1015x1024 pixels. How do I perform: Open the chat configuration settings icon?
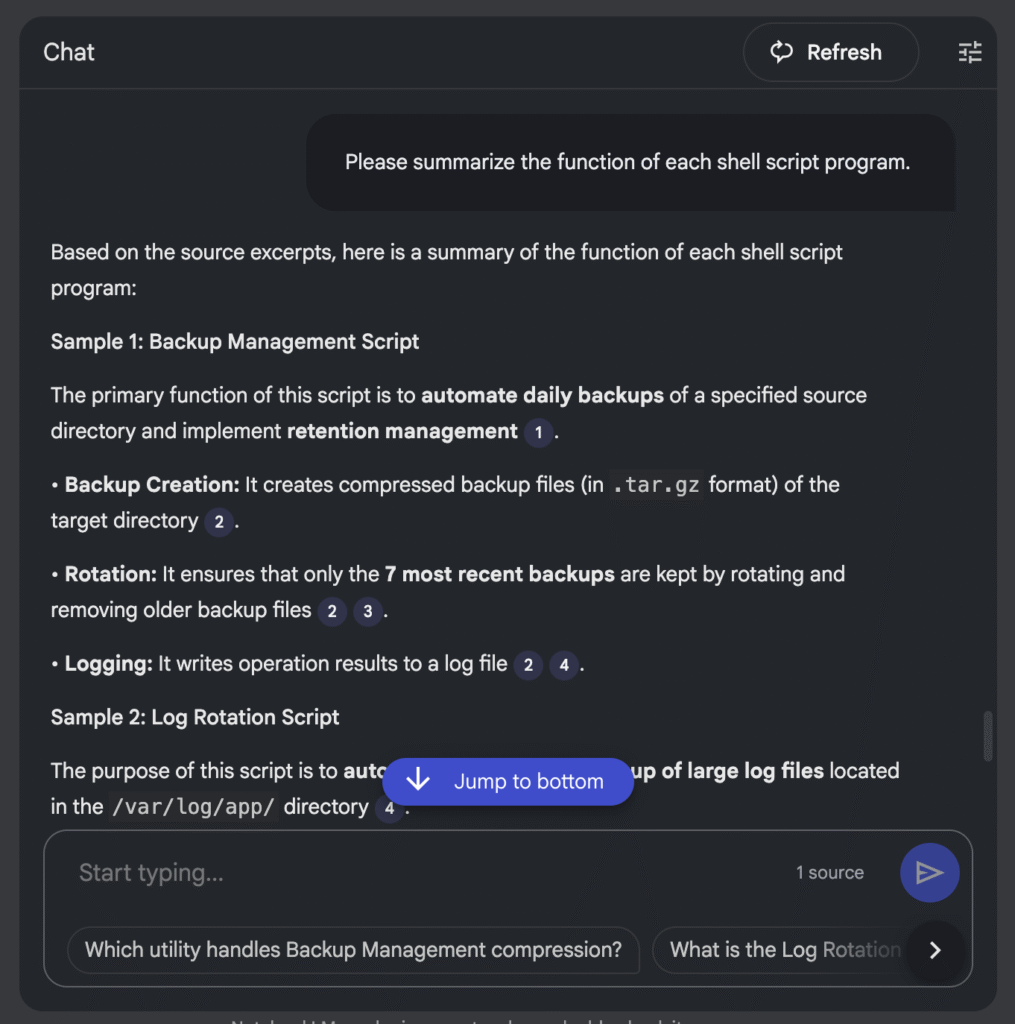pos(970,53)
